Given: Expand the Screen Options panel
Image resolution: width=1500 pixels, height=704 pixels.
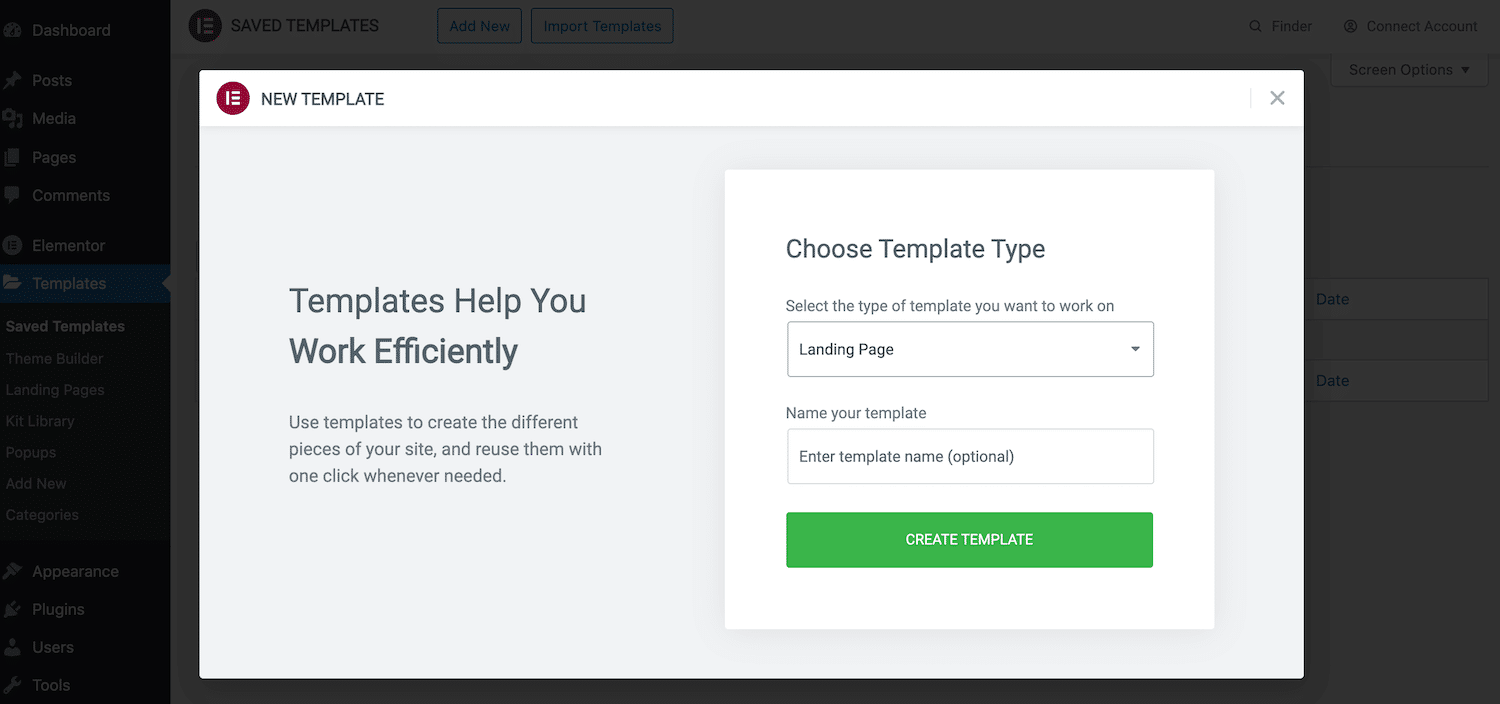Looking at the screenshot, I should click(1409, 70).
